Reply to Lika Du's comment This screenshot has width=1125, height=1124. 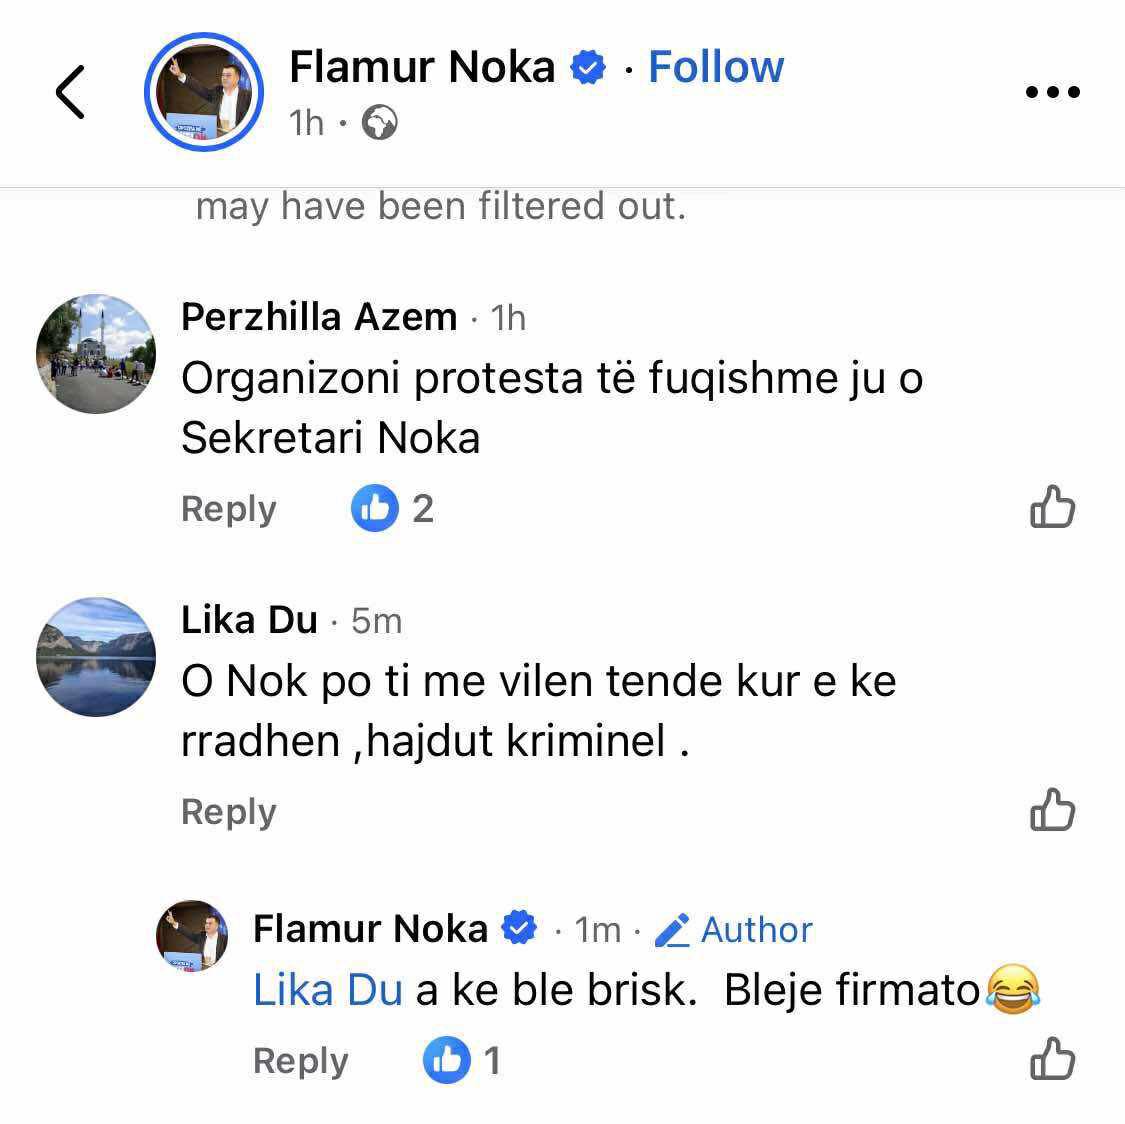[228, 811]
